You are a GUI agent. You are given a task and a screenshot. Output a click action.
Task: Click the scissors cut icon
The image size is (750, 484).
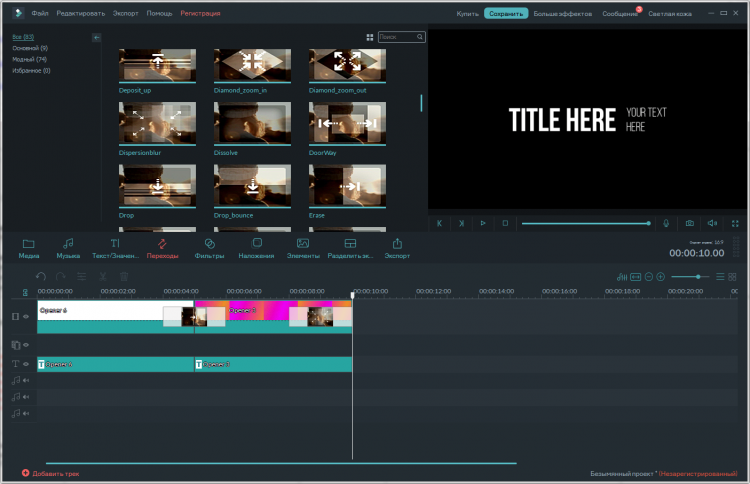(x=102, y=276)
